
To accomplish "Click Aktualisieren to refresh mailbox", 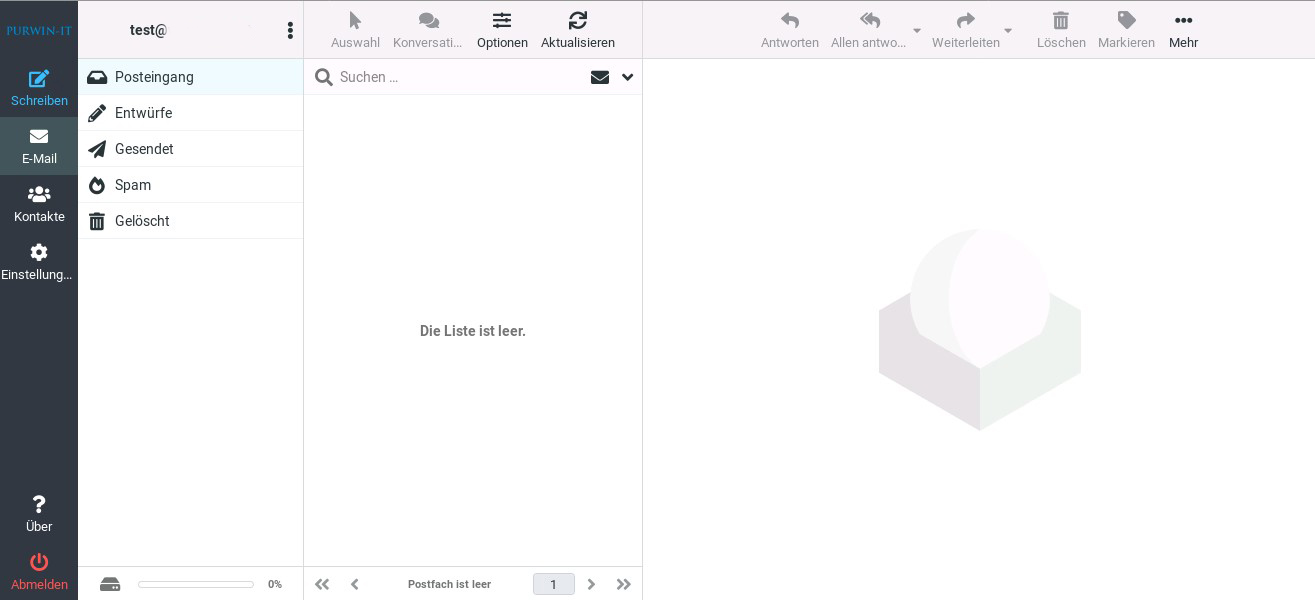I will coord(578,30).
